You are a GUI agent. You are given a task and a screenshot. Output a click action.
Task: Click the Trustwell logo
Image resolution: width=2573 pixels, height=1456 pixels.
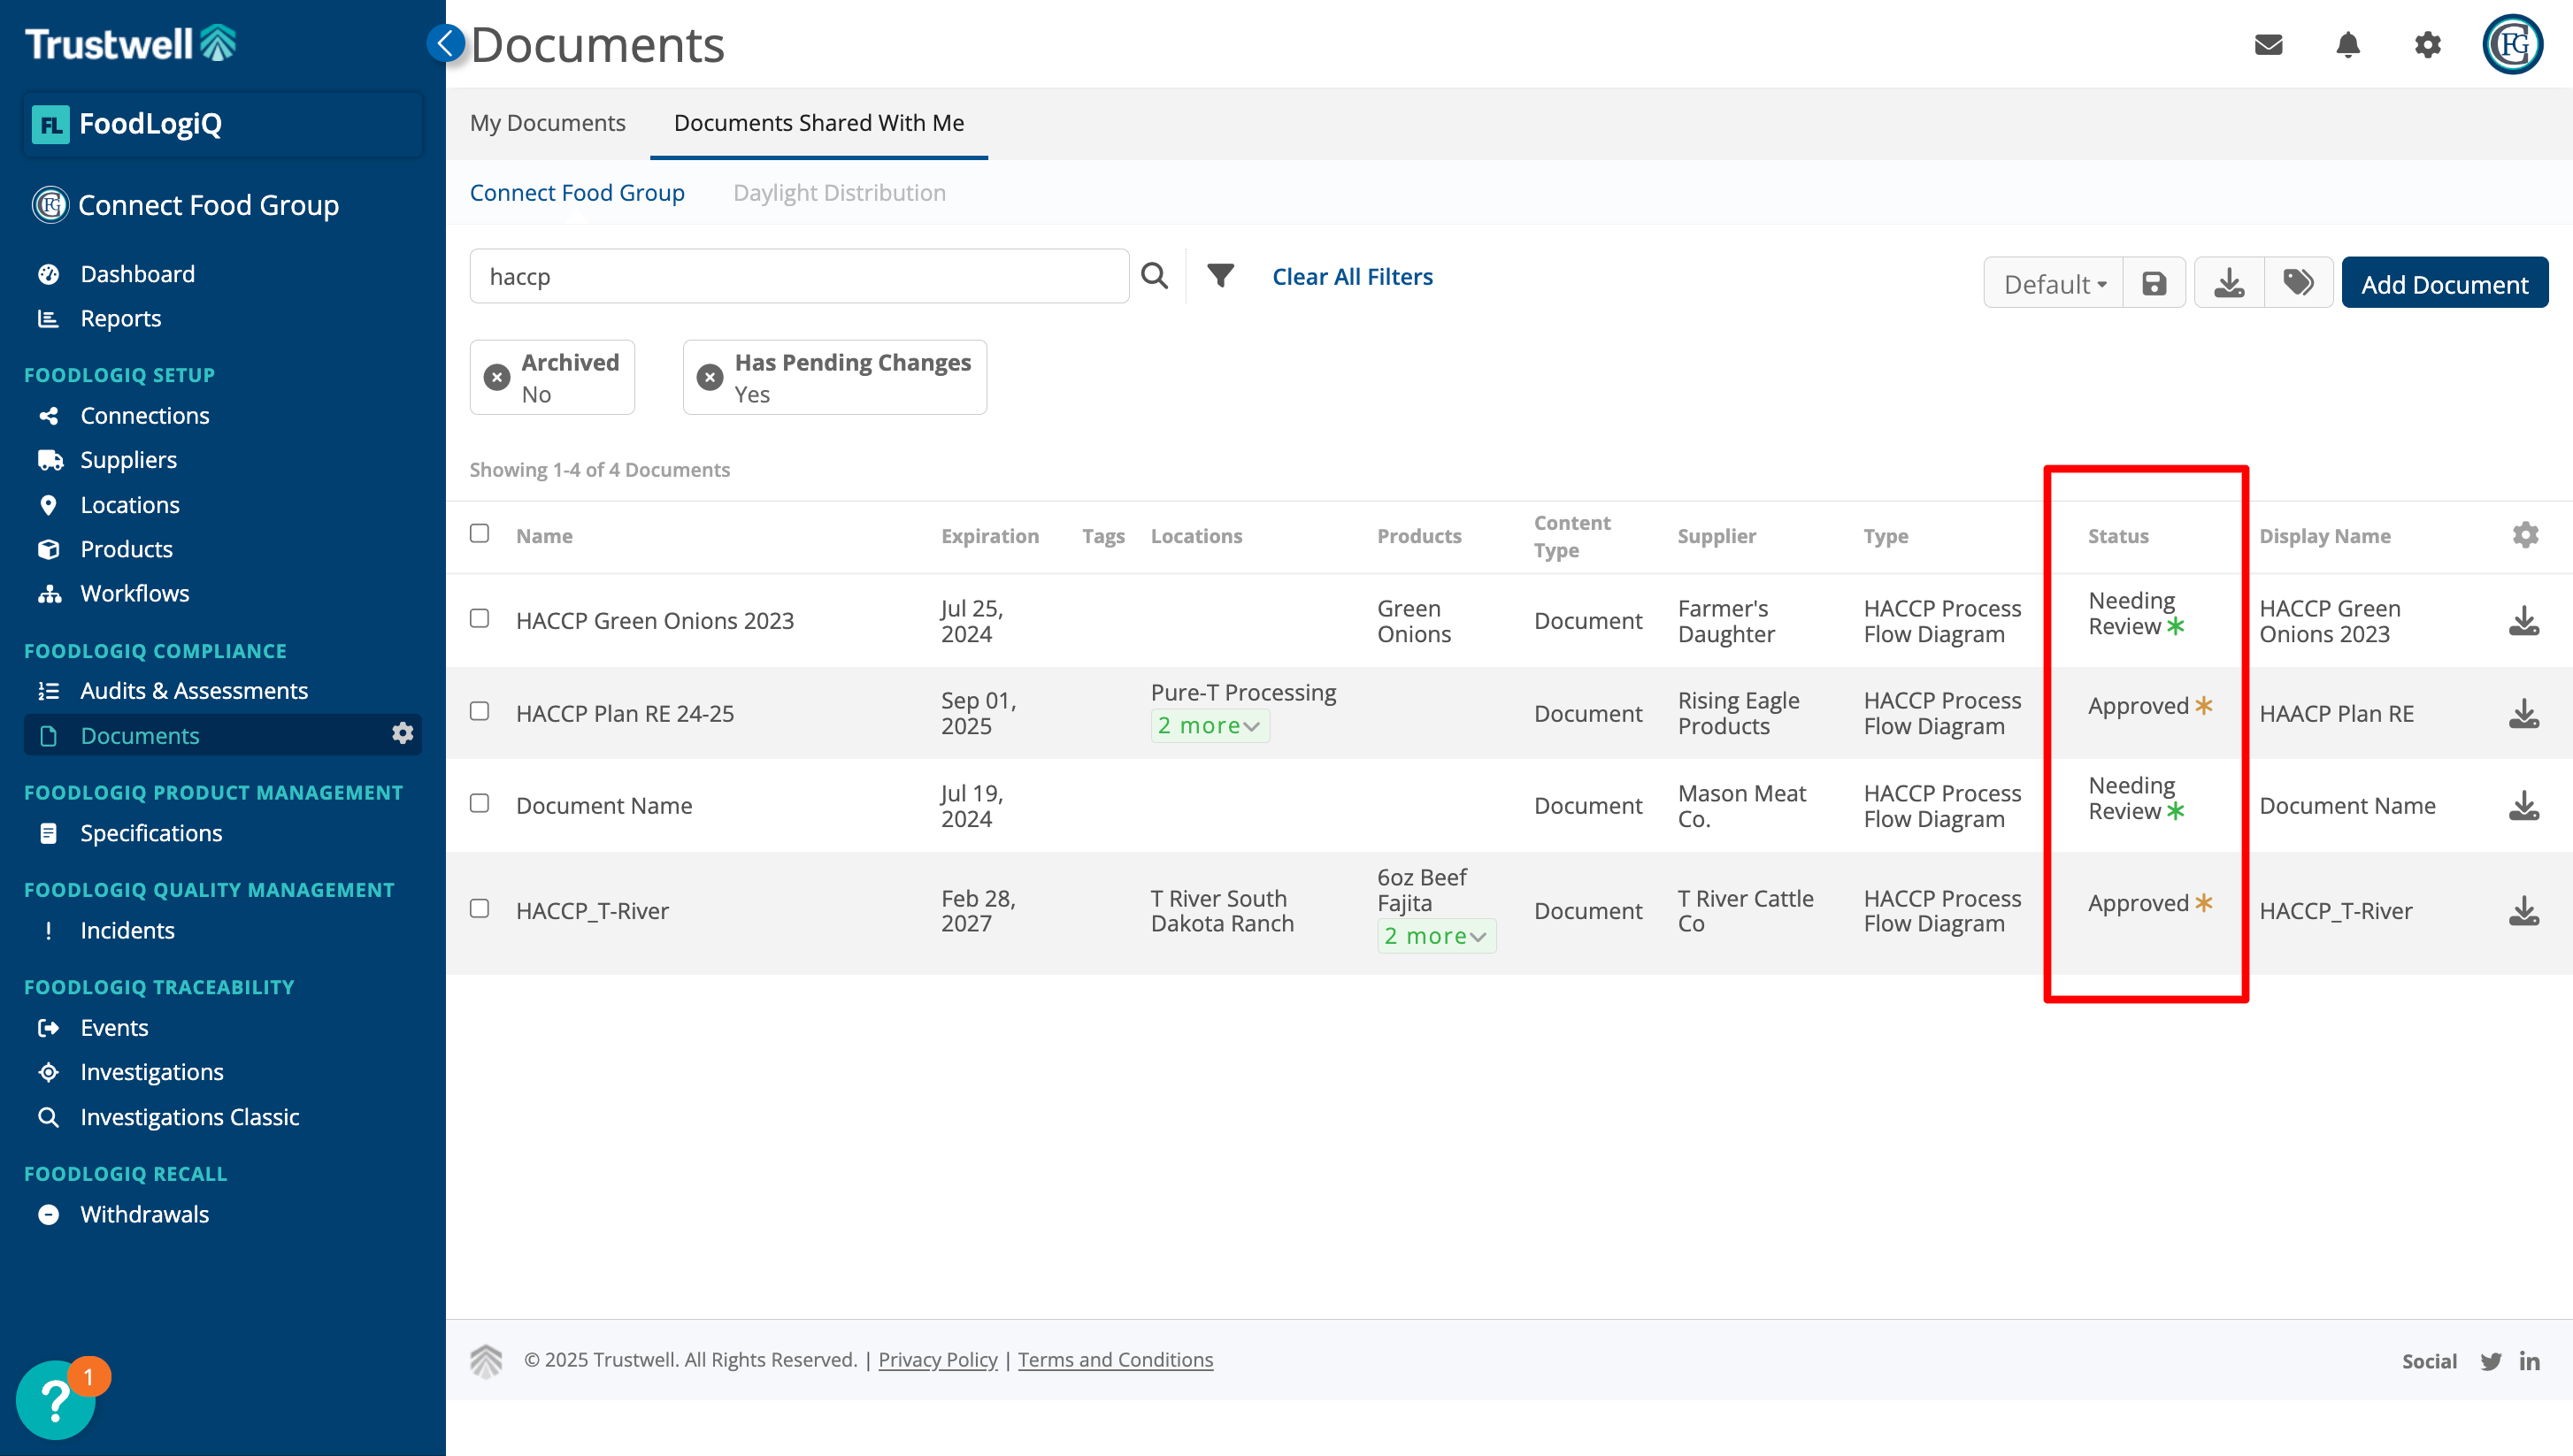130,43
